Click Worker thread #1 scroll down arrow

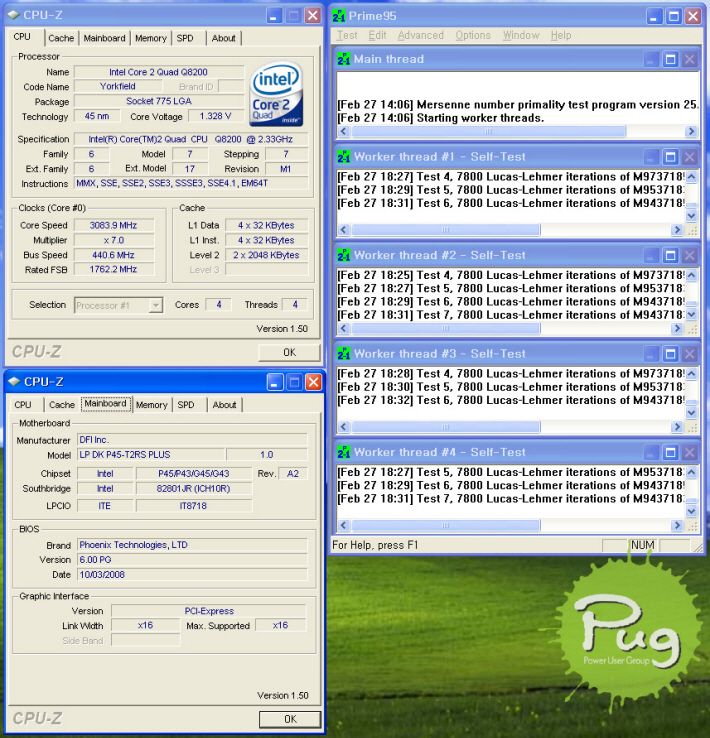[691, 216]
